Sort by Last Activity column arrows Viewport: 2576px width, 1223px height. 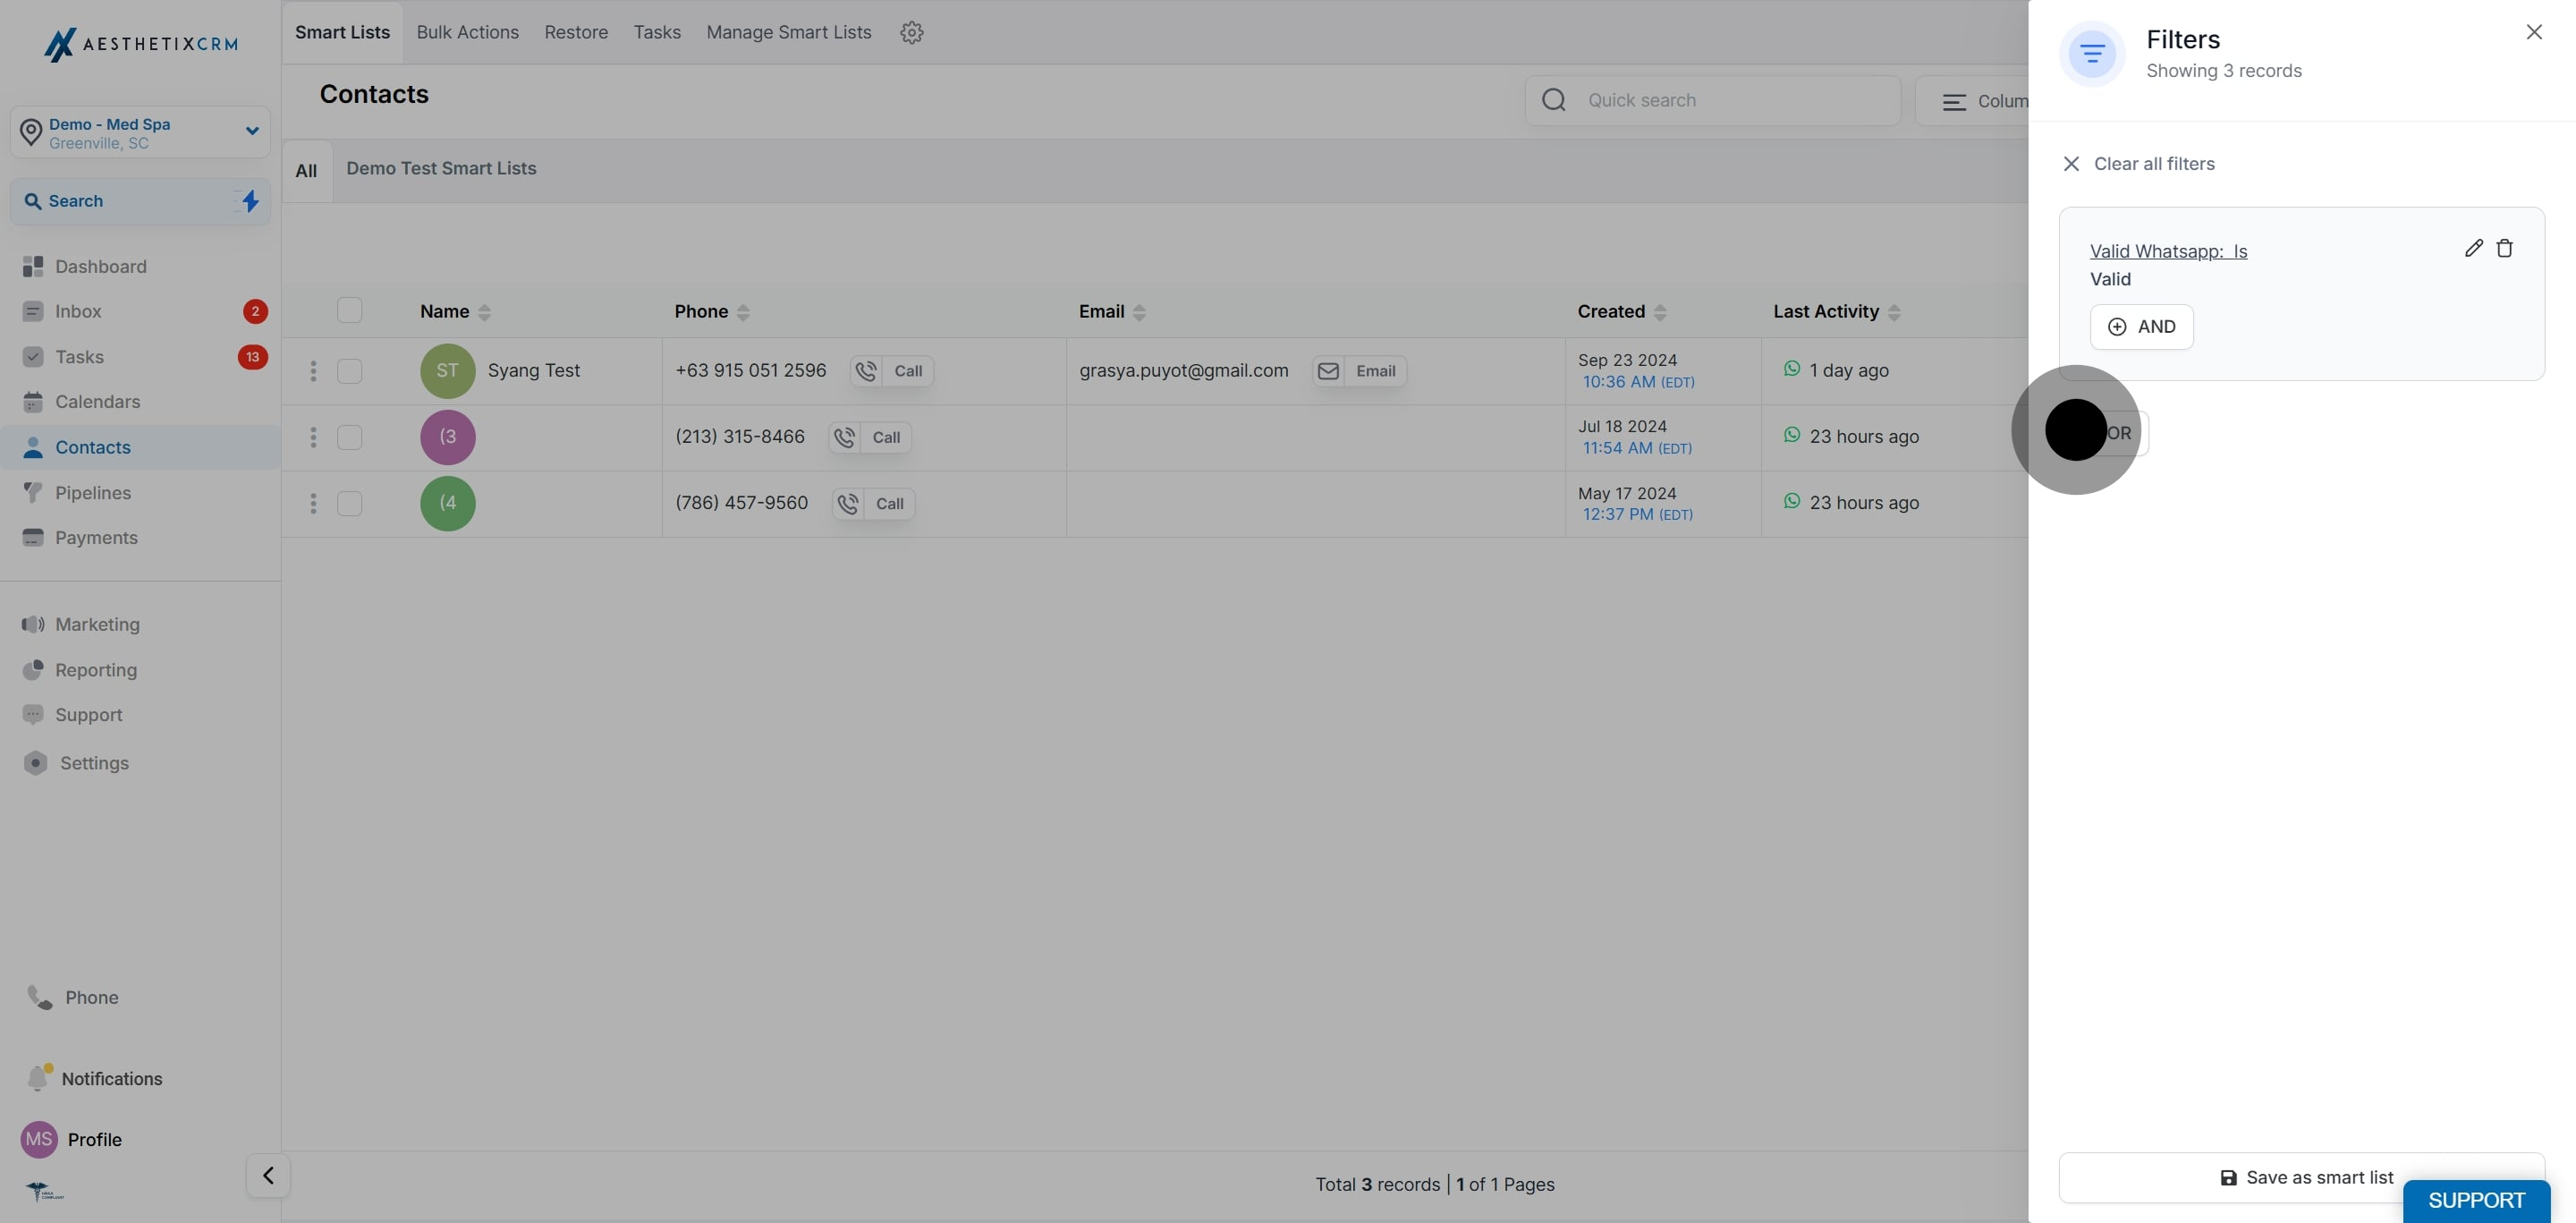coord(1893,312)
